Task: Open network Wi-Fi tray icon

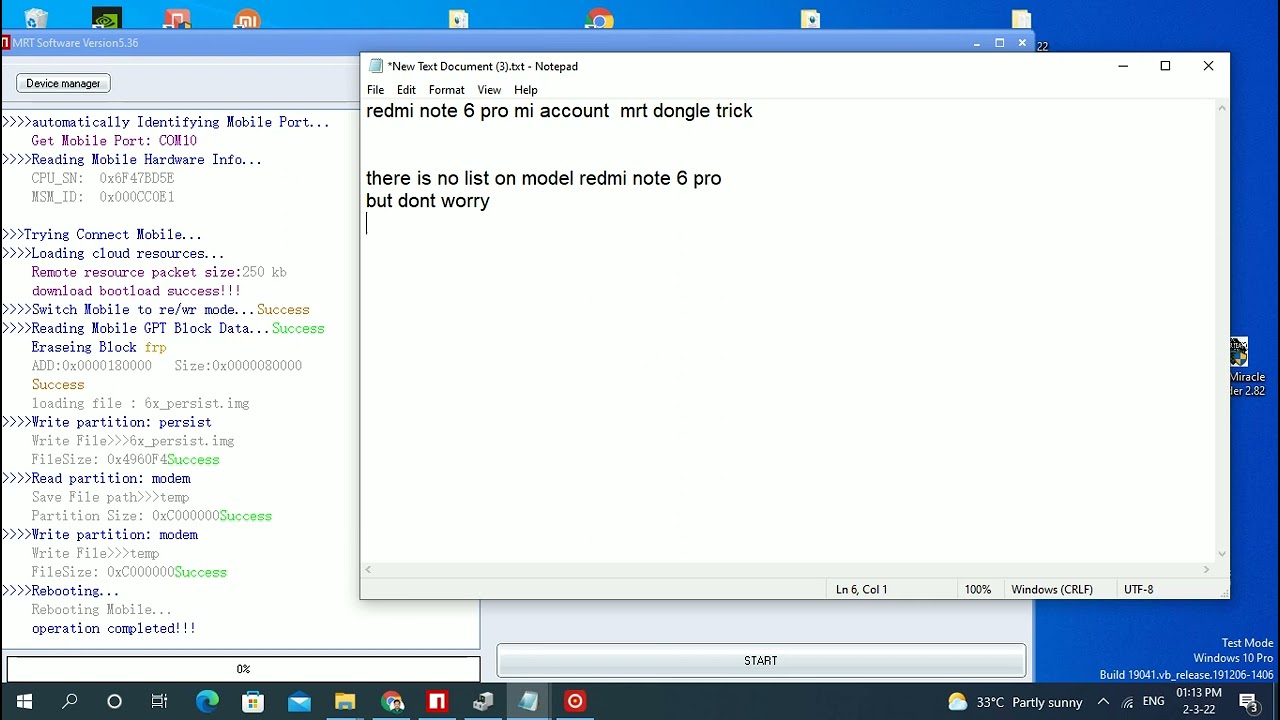Action: point(1128,702)
